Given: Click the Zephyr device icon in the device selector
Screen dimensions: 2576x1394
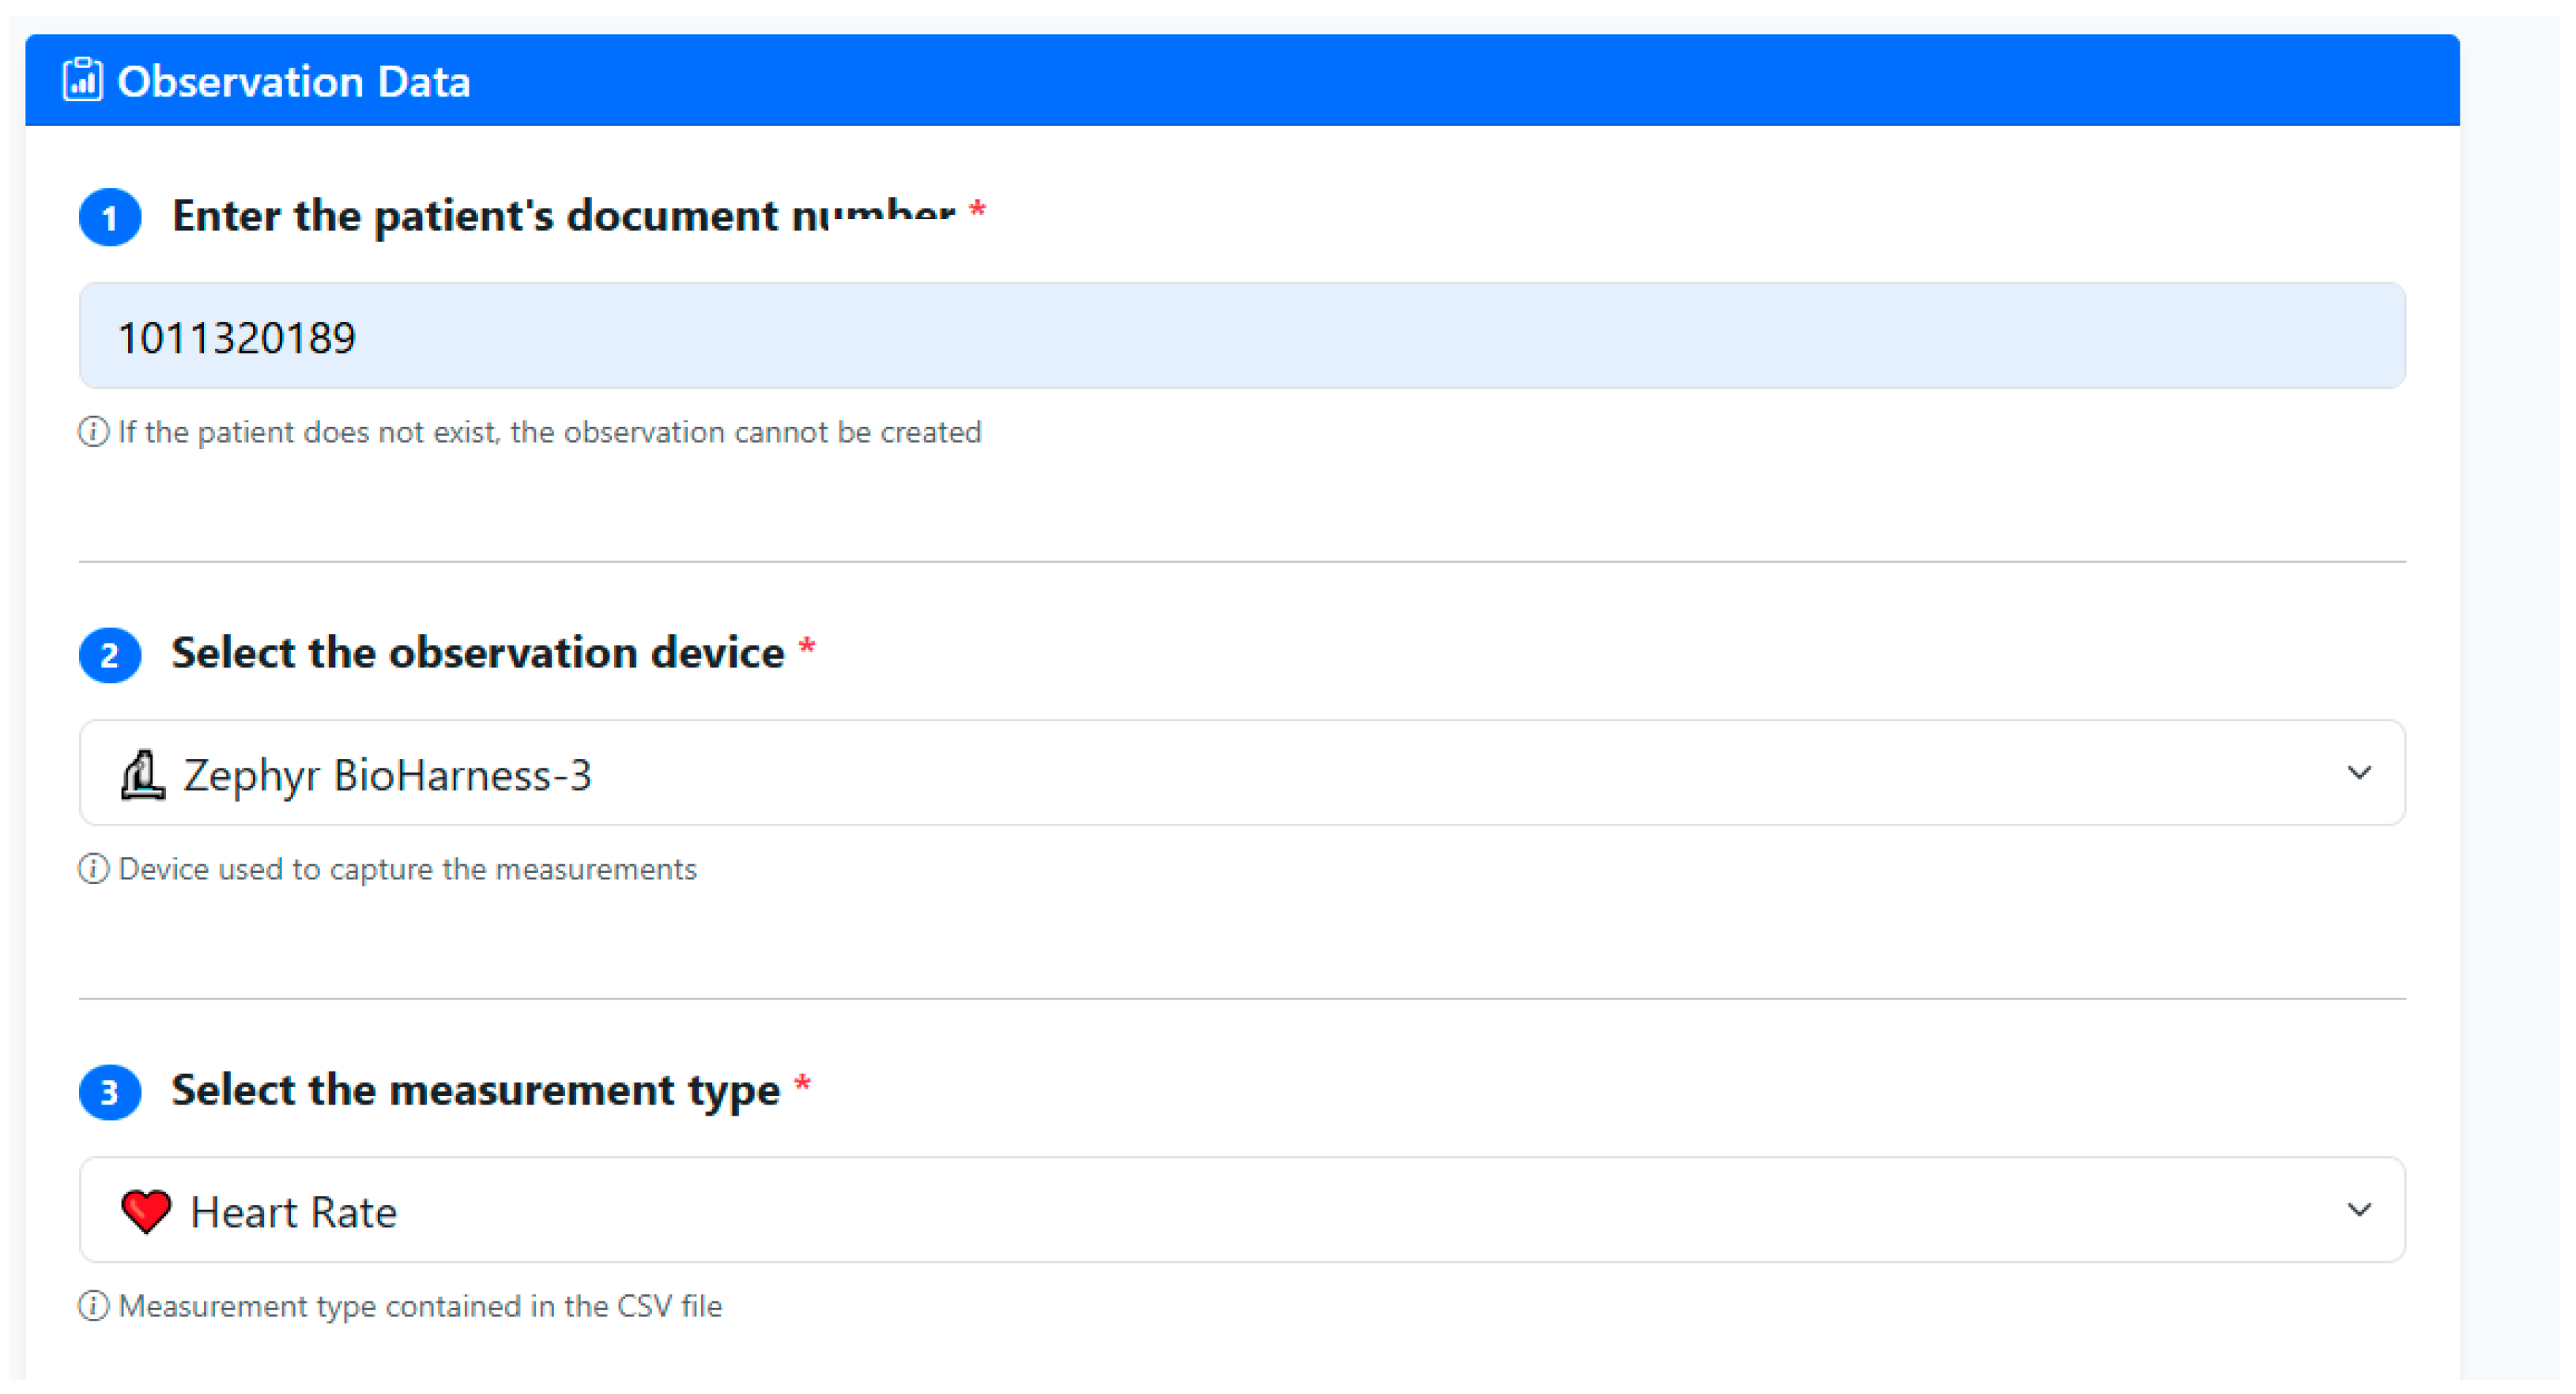Looking at the screenshot, I should [x=142, y=773].
